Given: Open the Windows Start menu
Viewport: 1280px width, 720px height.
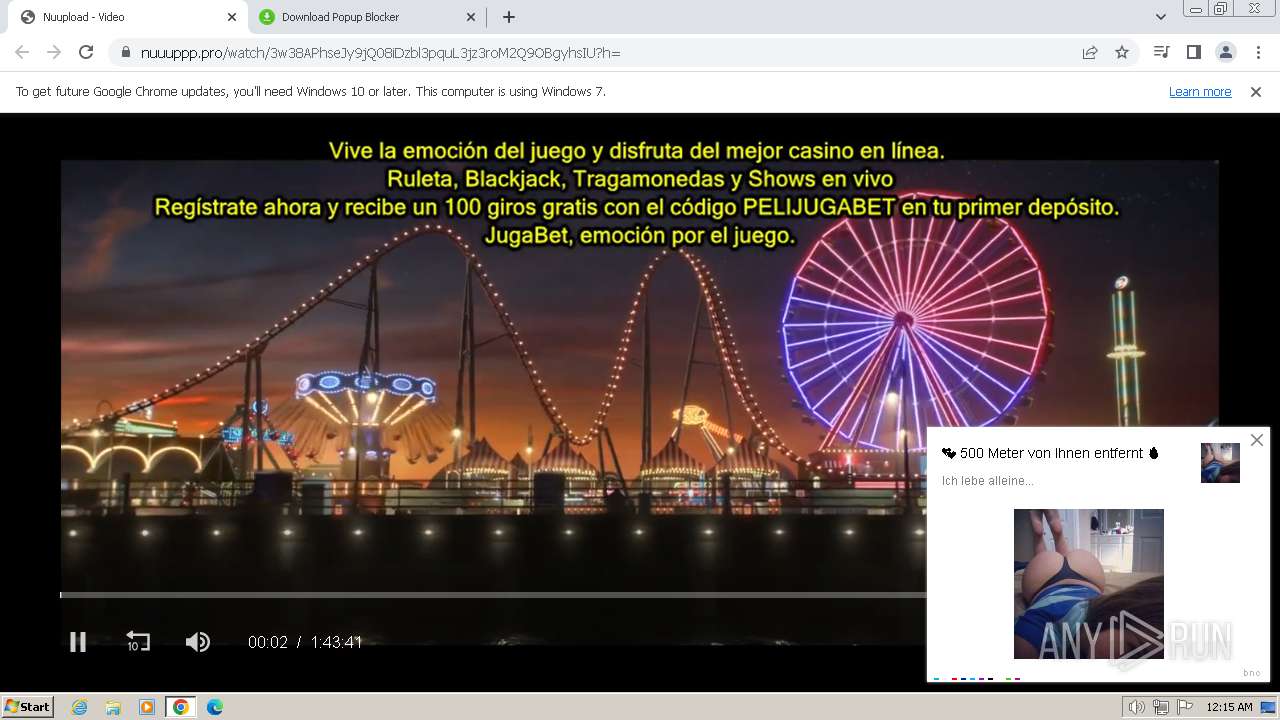Looking at the screenshot, I should click(x=28, y=706).
